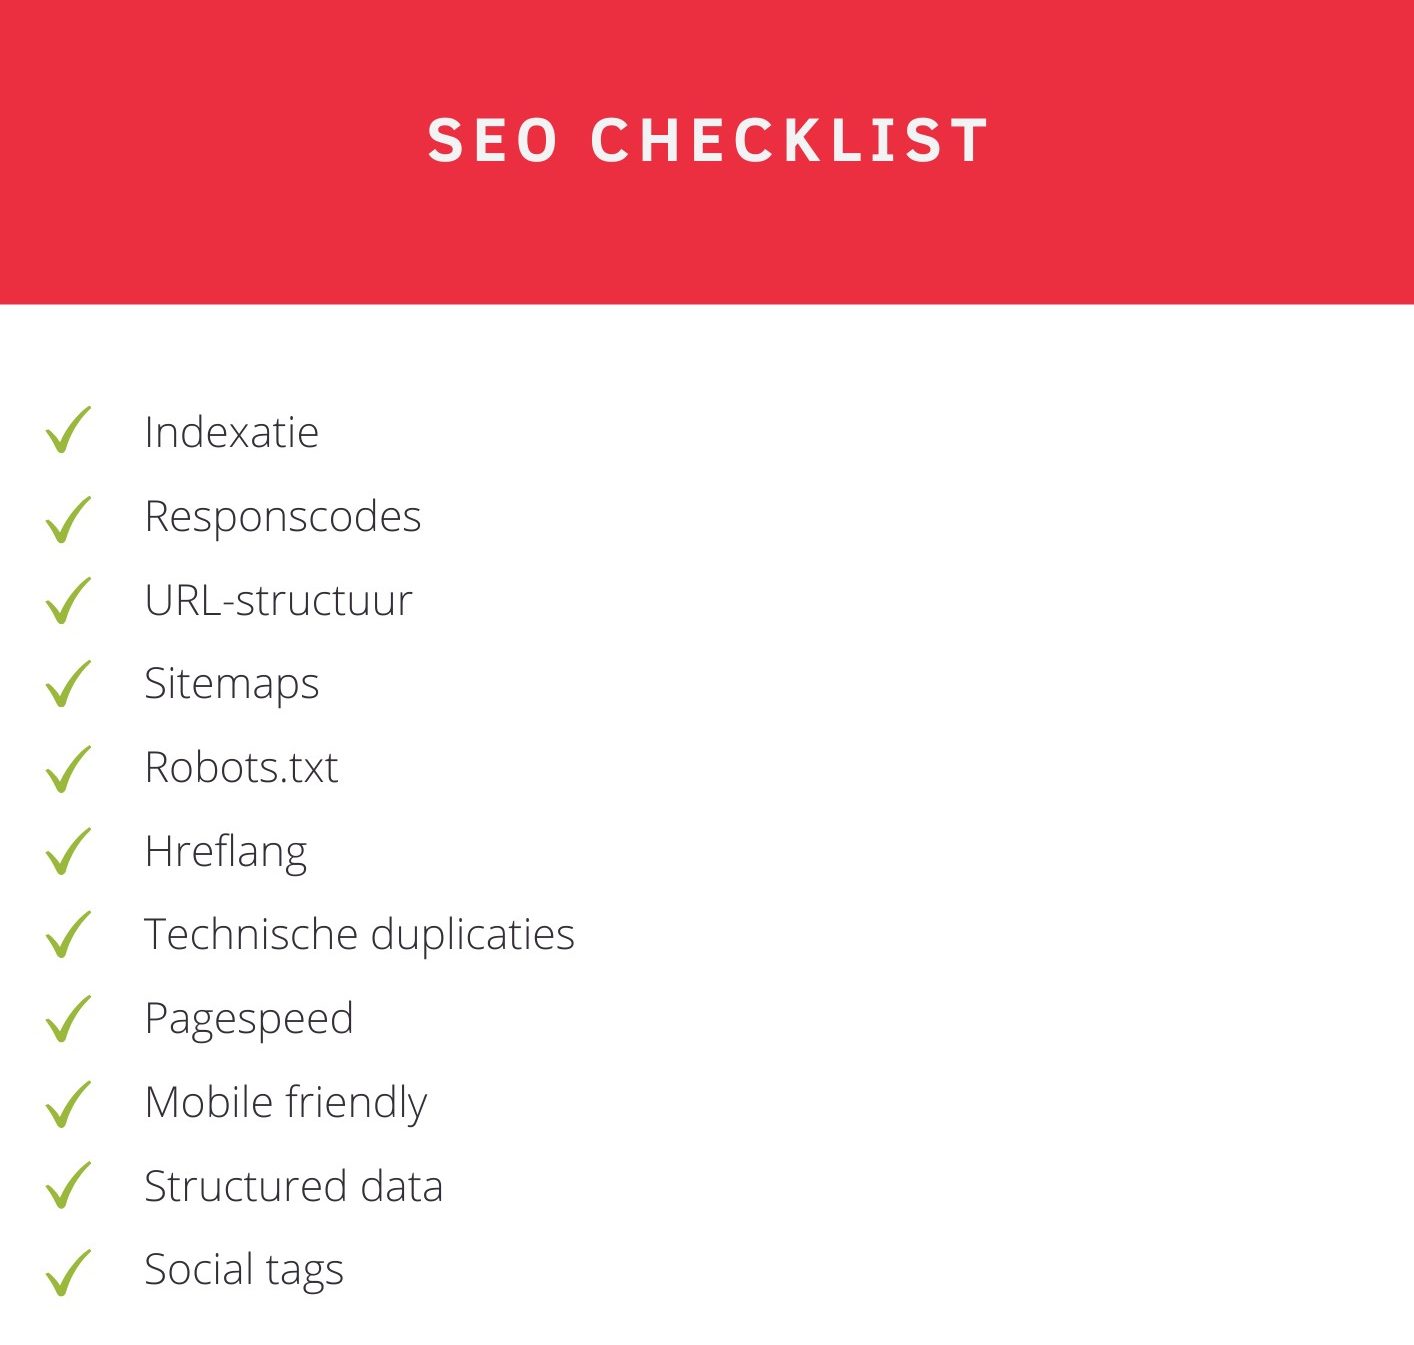Click the green tick next to Pagespeed

(x=68, y=1019)
